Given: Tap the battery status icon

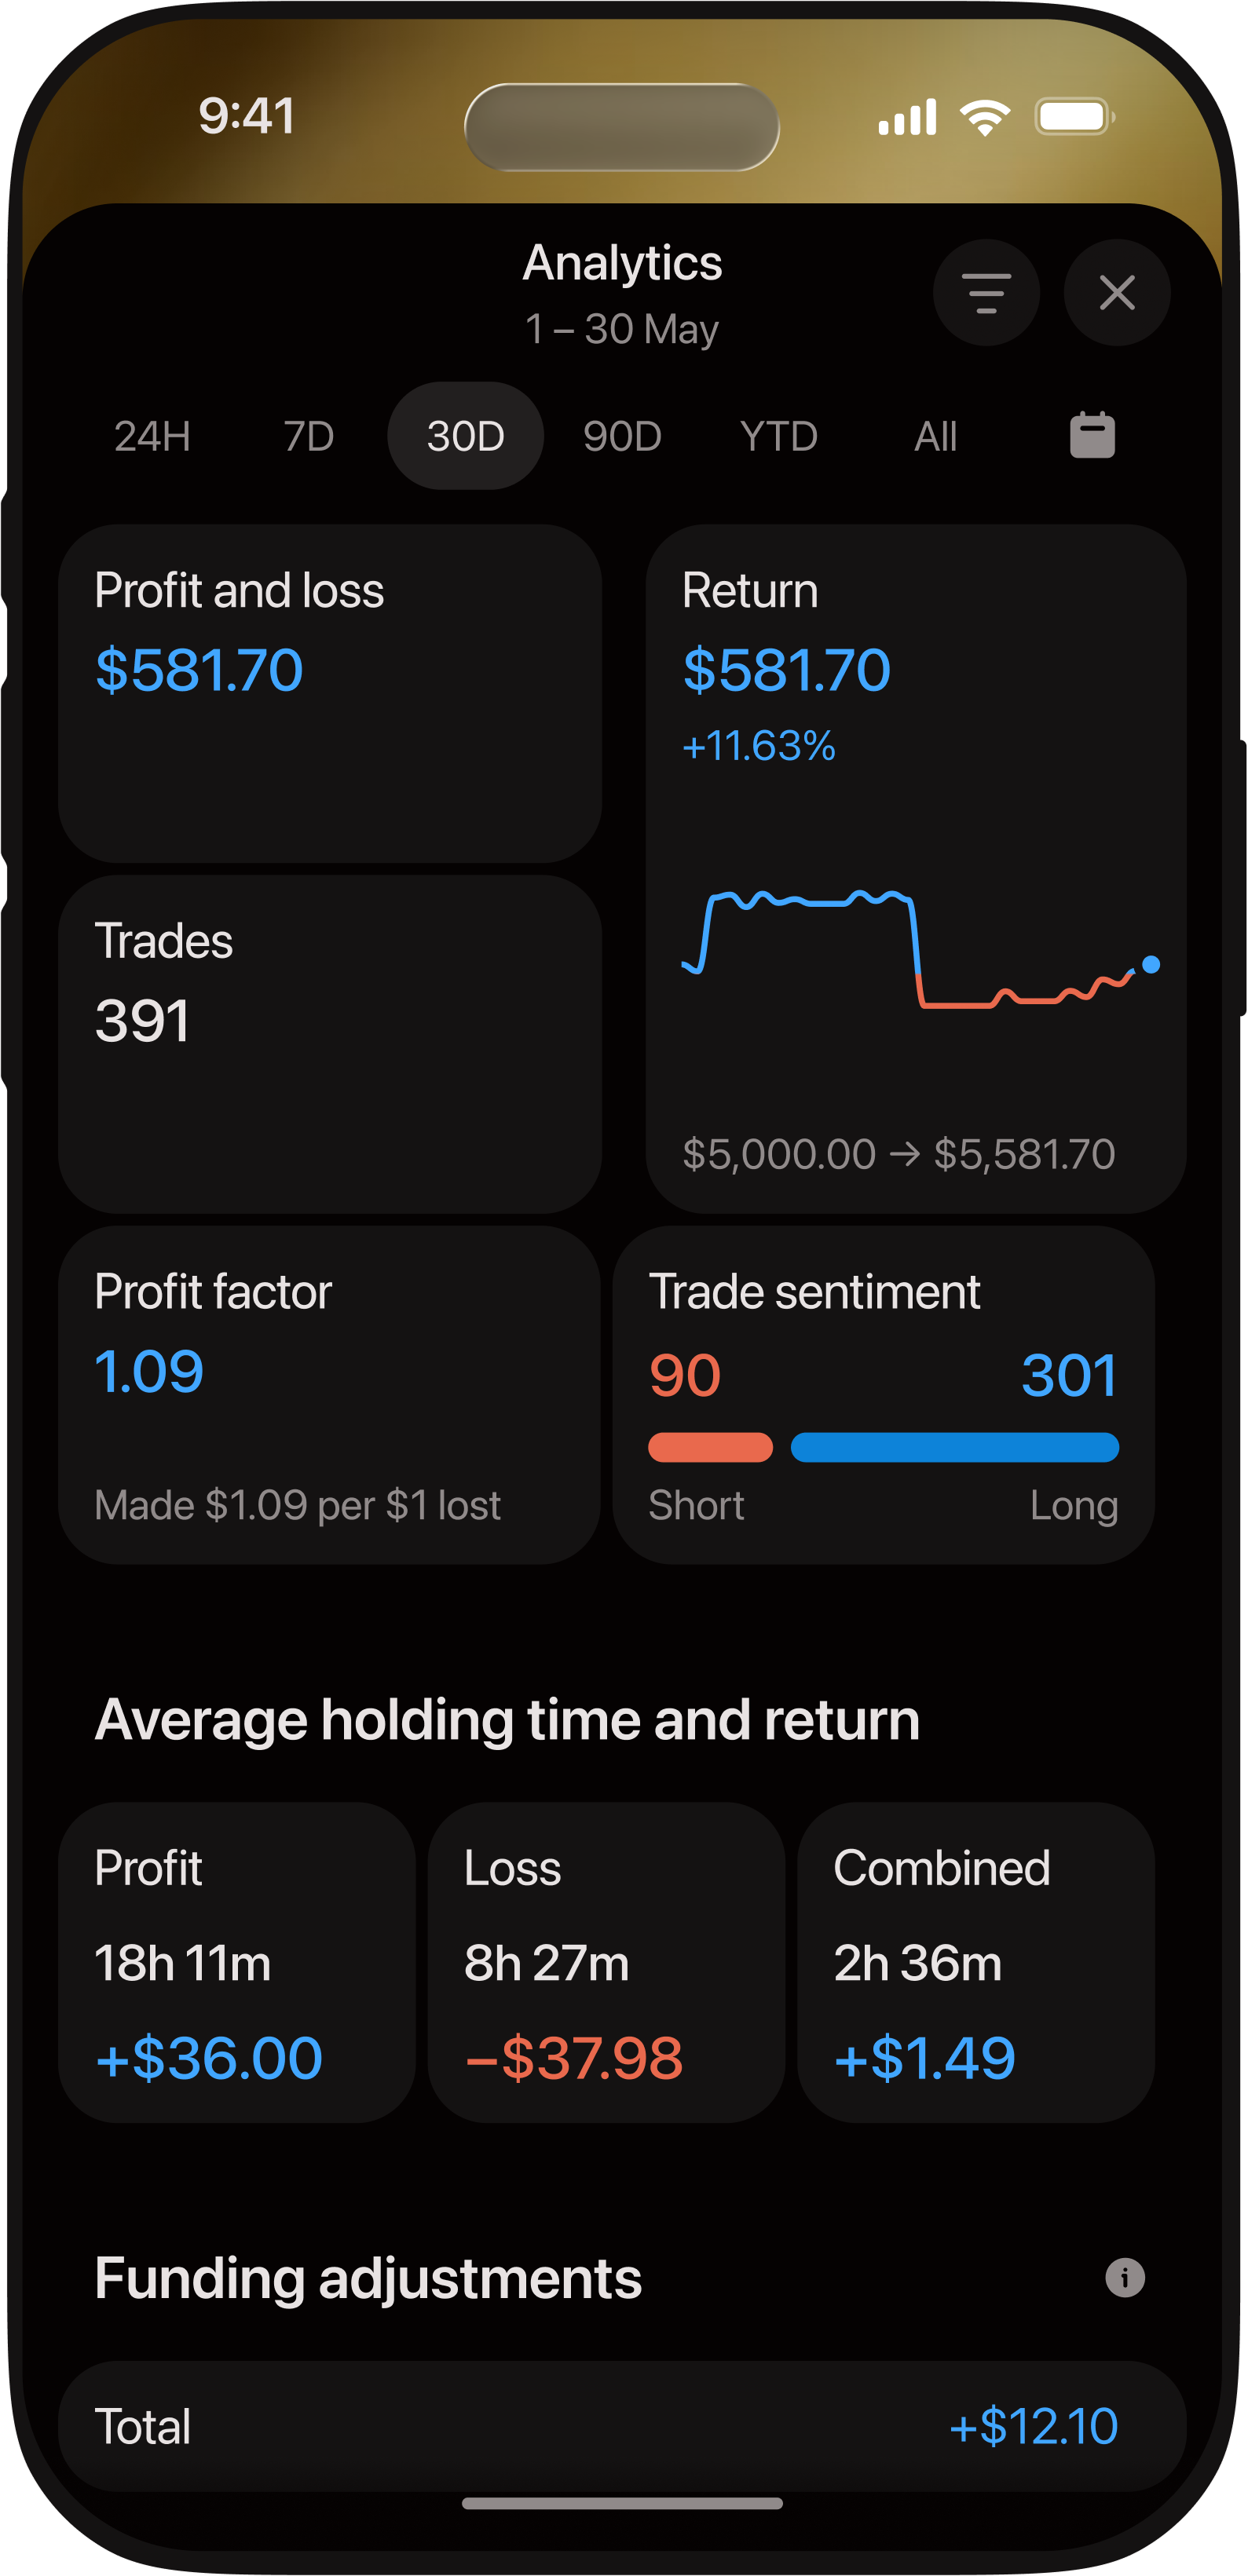Looking at the screenshot, I should click(1075, 117).
